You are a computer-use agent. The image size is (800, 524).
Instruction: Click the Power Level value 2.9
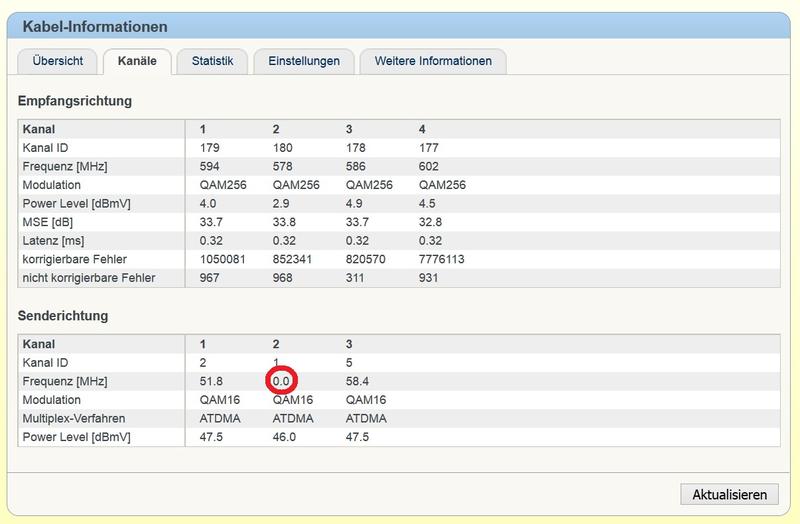point(282,203)
